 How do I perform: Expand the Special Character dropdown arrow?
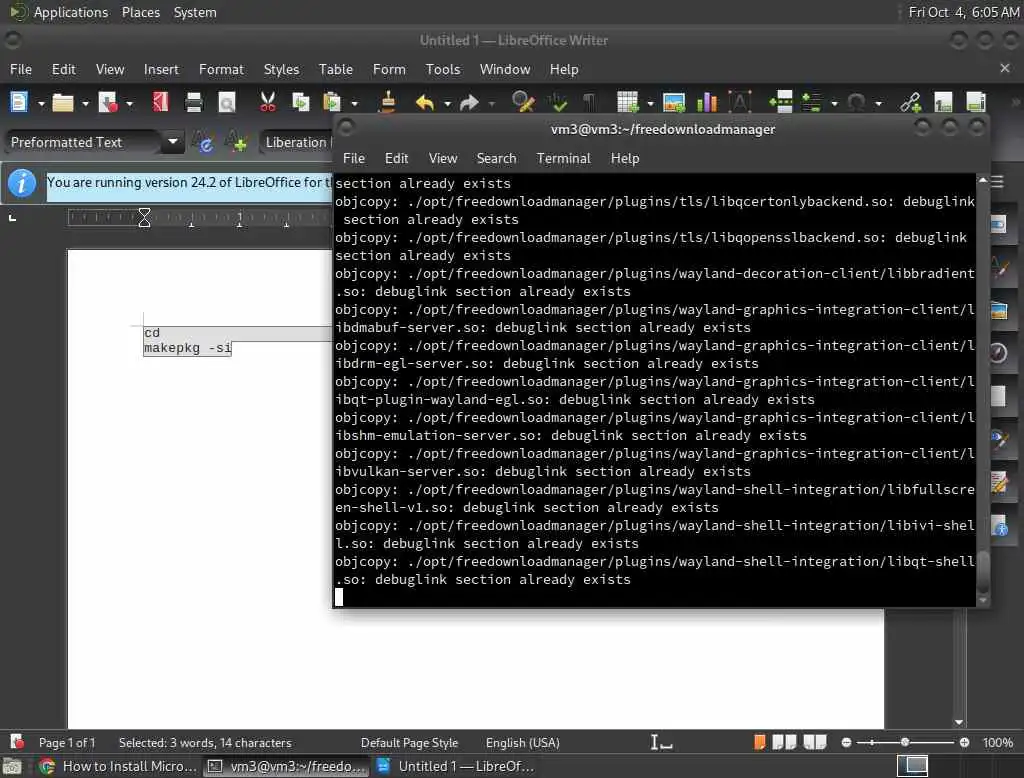coord(878,103)
